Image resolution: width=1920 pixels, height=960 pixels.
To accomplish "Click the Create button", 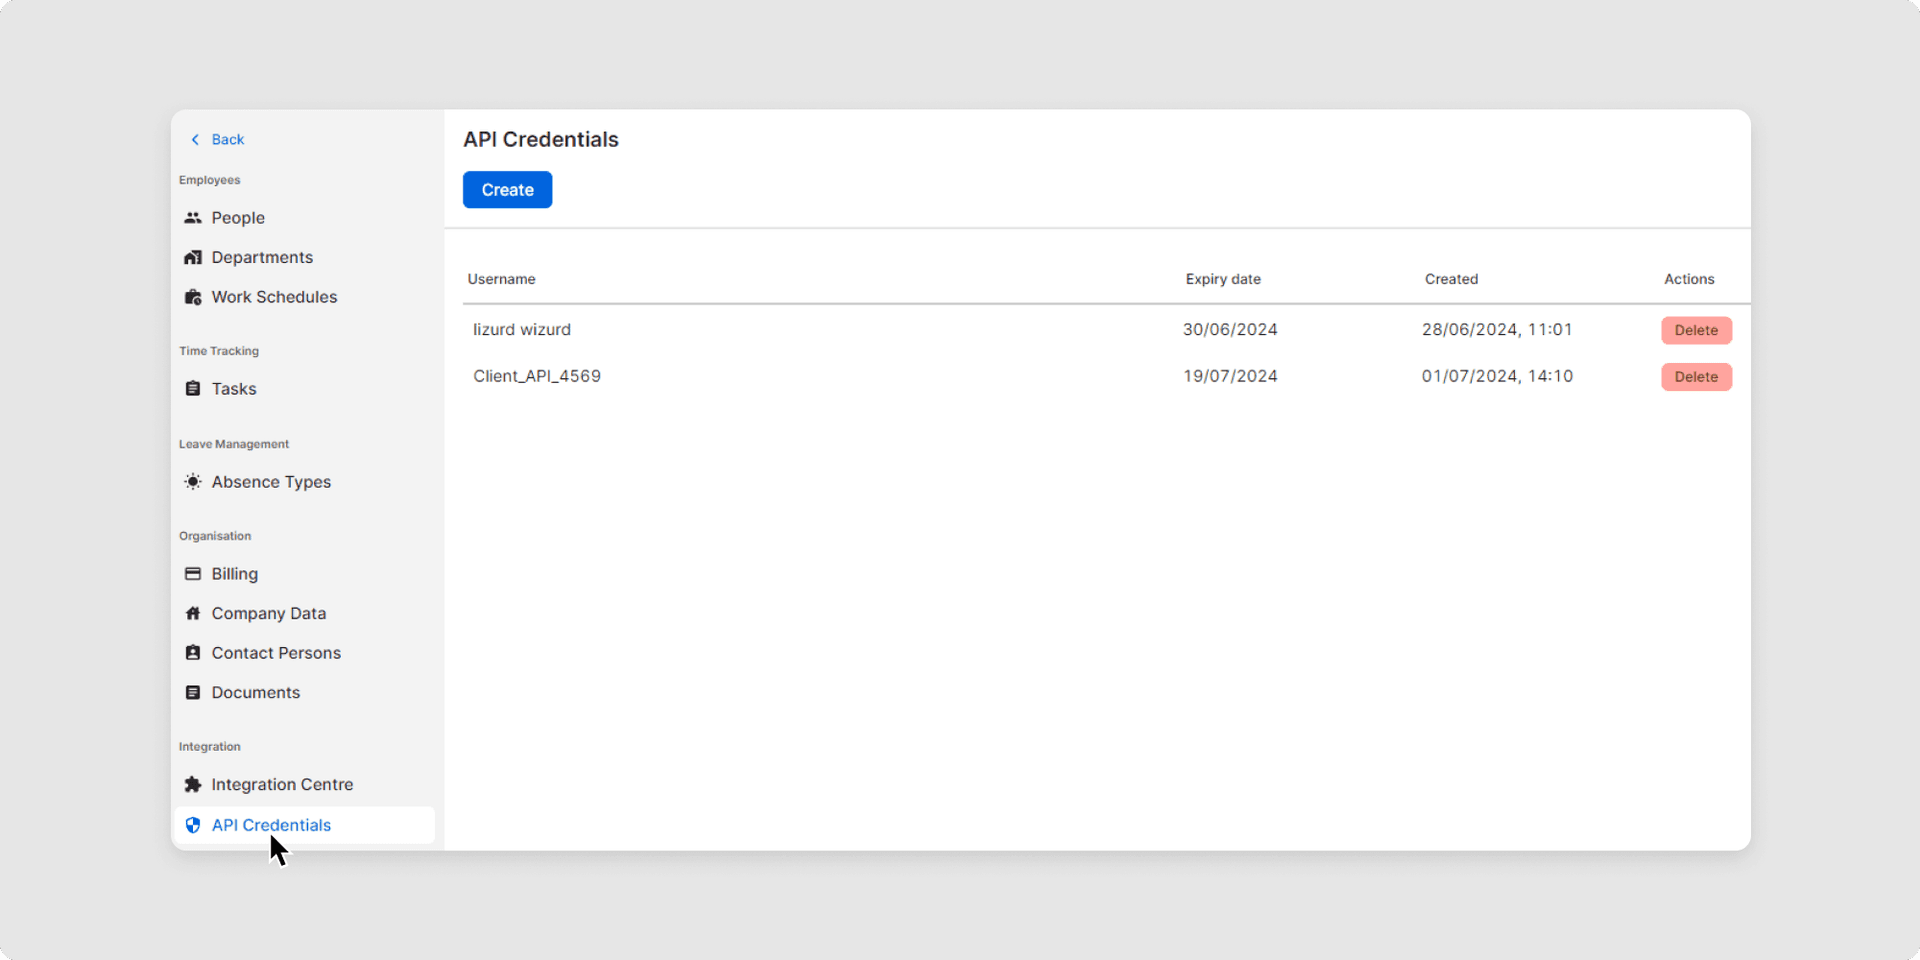I will [507, 189].
